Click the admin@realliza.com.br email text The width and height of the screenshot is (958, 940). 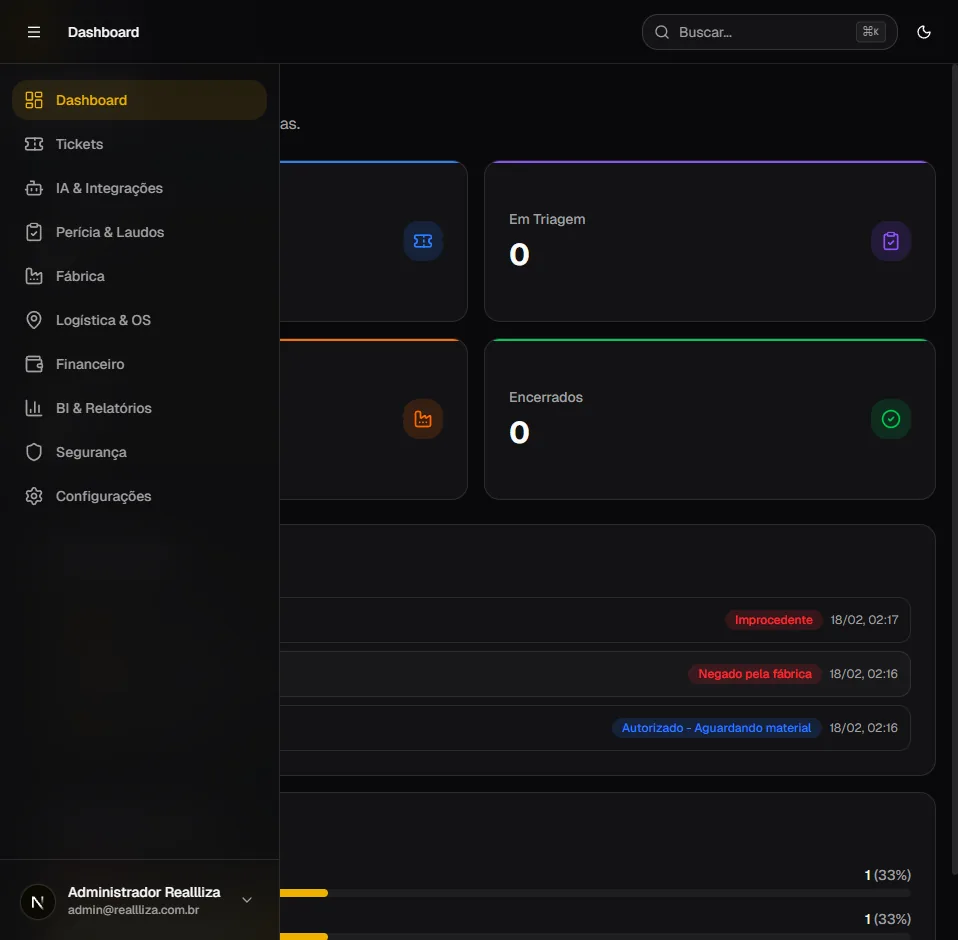point(133,910)
